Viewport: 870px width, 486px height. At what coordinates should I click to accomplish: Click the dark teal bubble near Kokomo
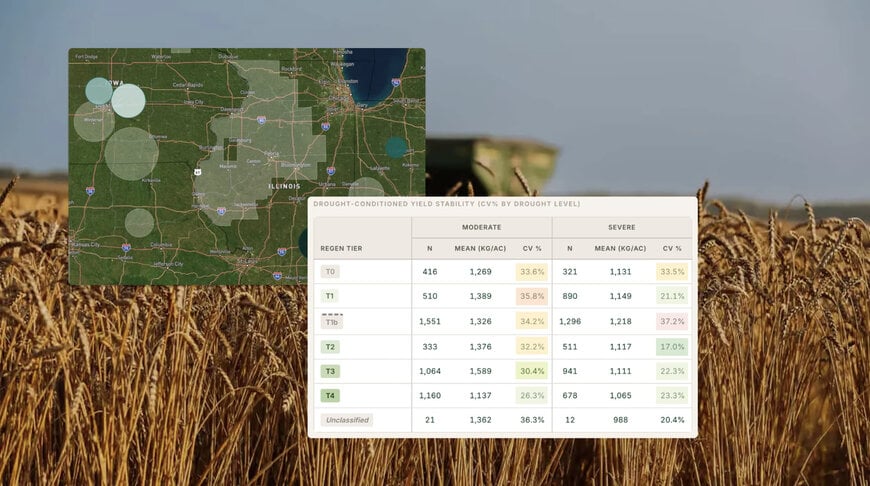click(396, 148)
